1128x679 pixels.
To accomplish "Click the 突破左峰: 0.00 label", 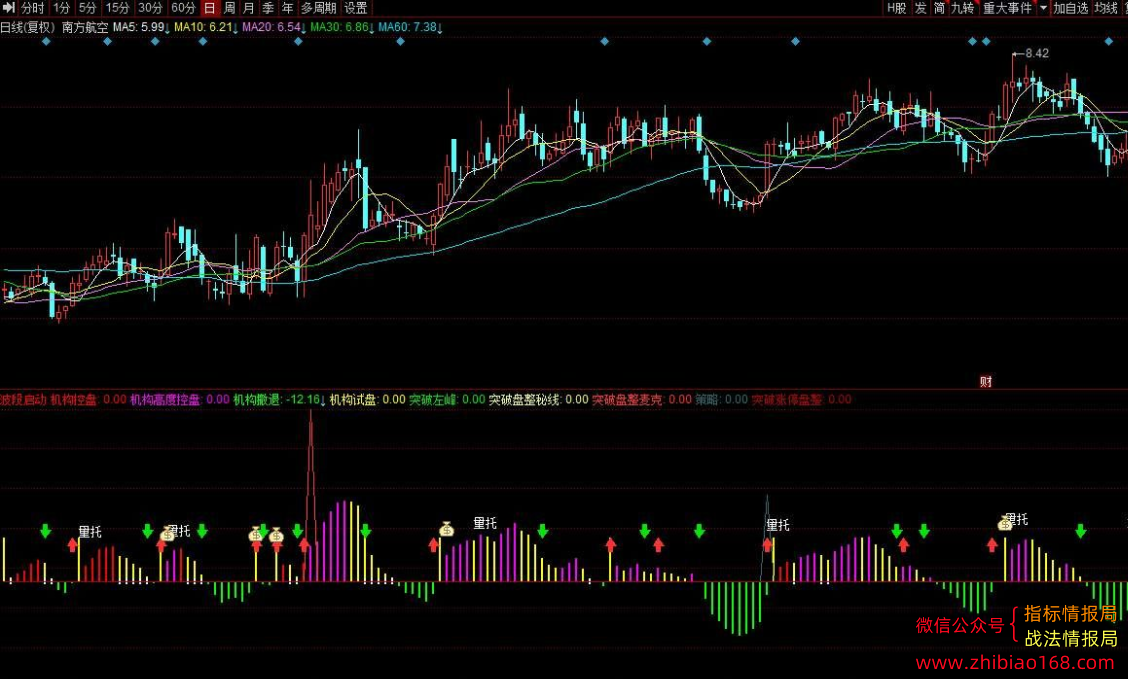I will click(447, 399).
